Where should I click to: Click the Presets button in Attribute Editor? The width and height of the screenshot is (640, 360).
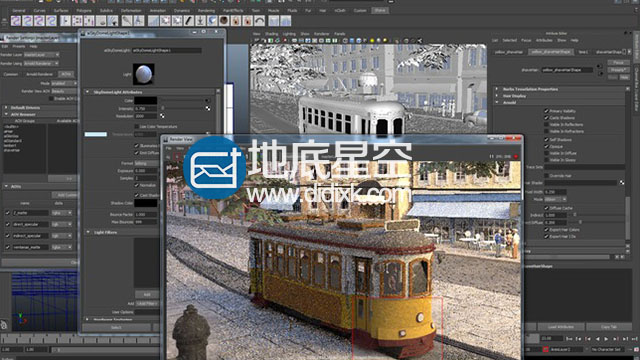point(618,70)
